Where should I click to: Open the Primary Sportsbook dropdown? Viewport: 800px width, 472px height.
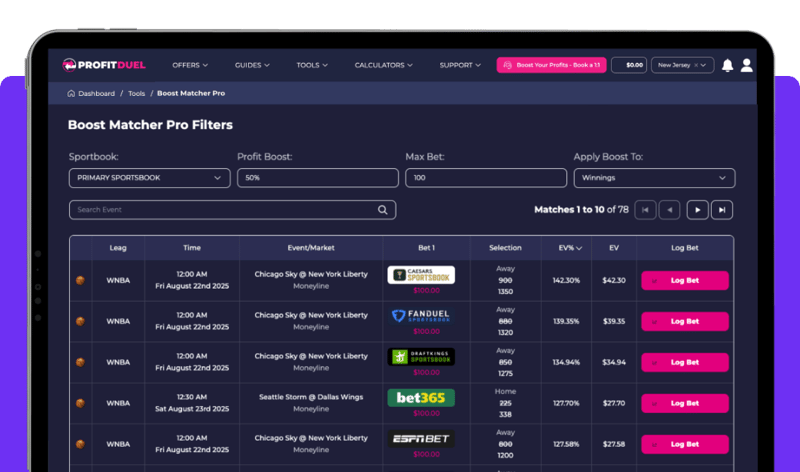click(149, 178)
